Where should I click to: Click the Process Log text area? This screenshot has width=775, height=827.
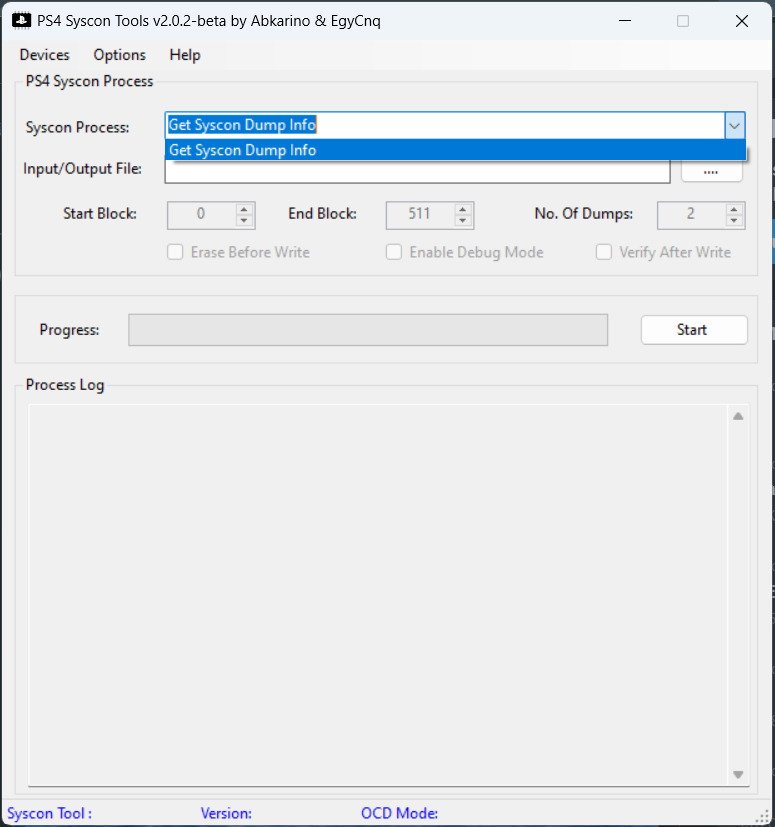tap(377, 595)
